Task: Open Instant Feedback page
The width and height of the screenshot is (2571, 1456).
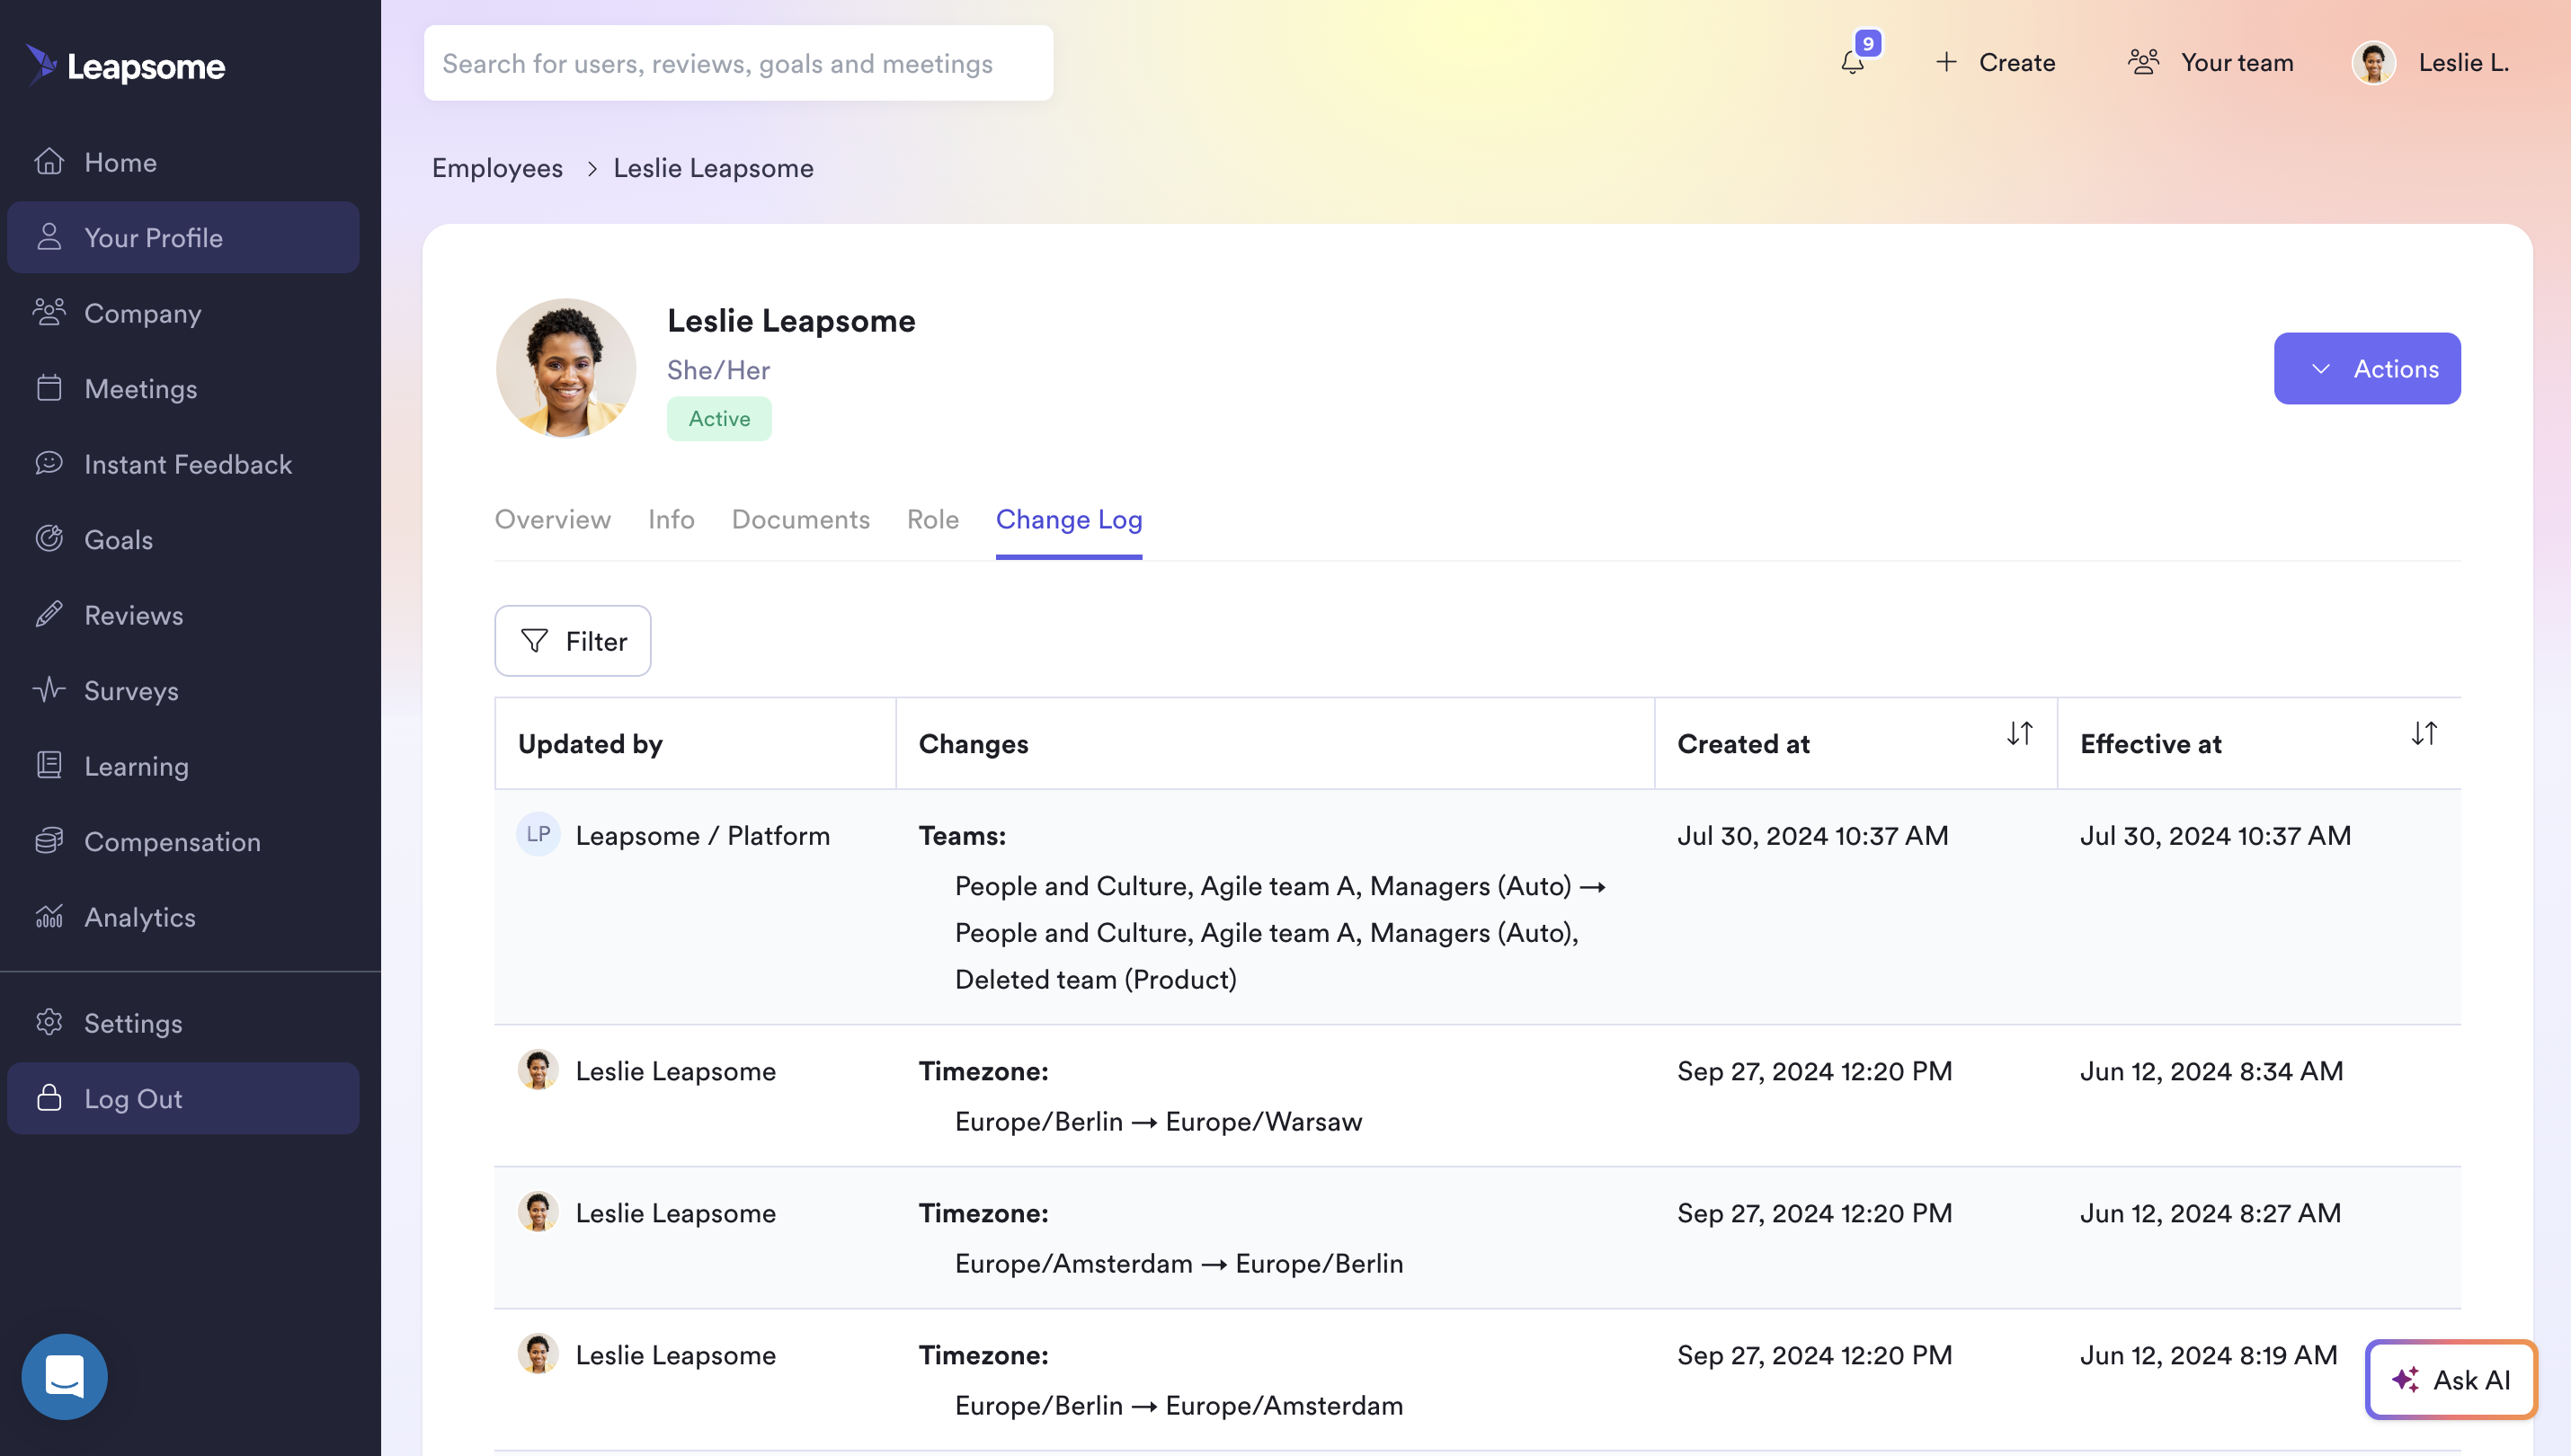Action: point(183,464)
